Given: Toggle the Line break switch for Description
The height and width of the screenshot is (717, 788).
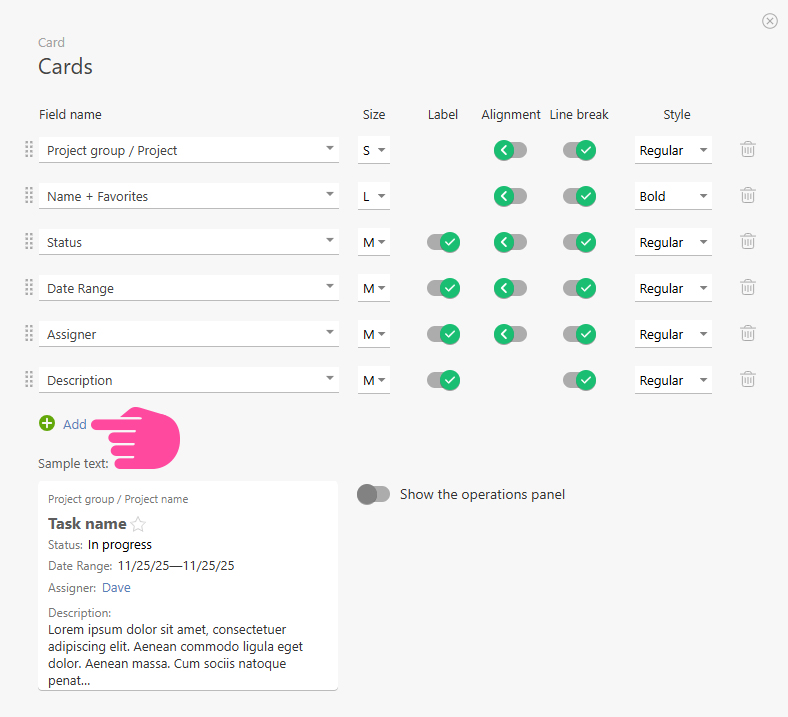Looking at the screenshot, I should coord(579,380).
